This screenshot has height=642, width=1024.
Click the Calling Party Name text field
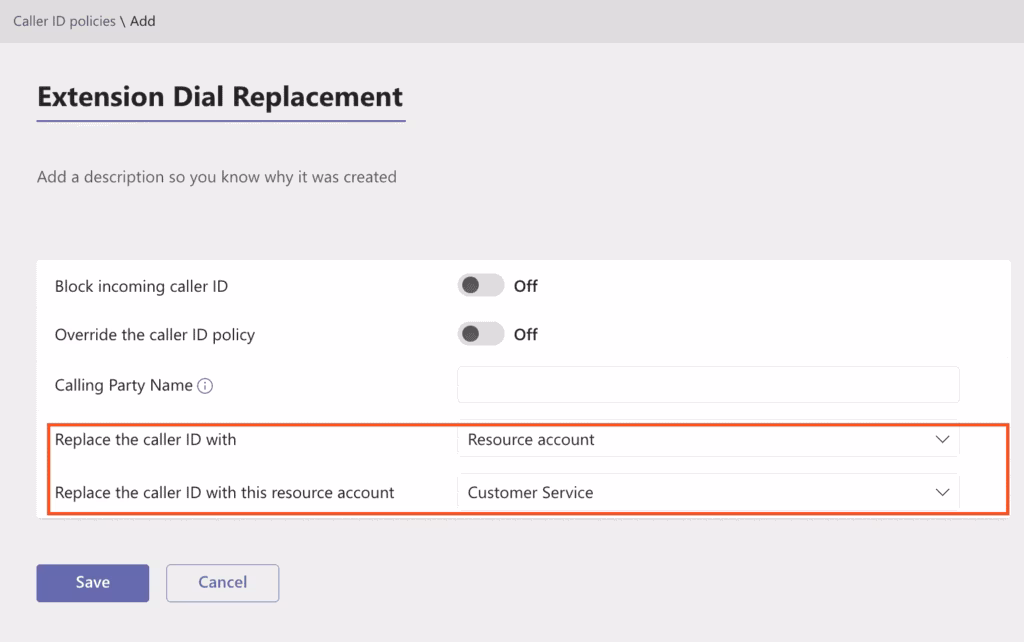[x=708, y=384]
